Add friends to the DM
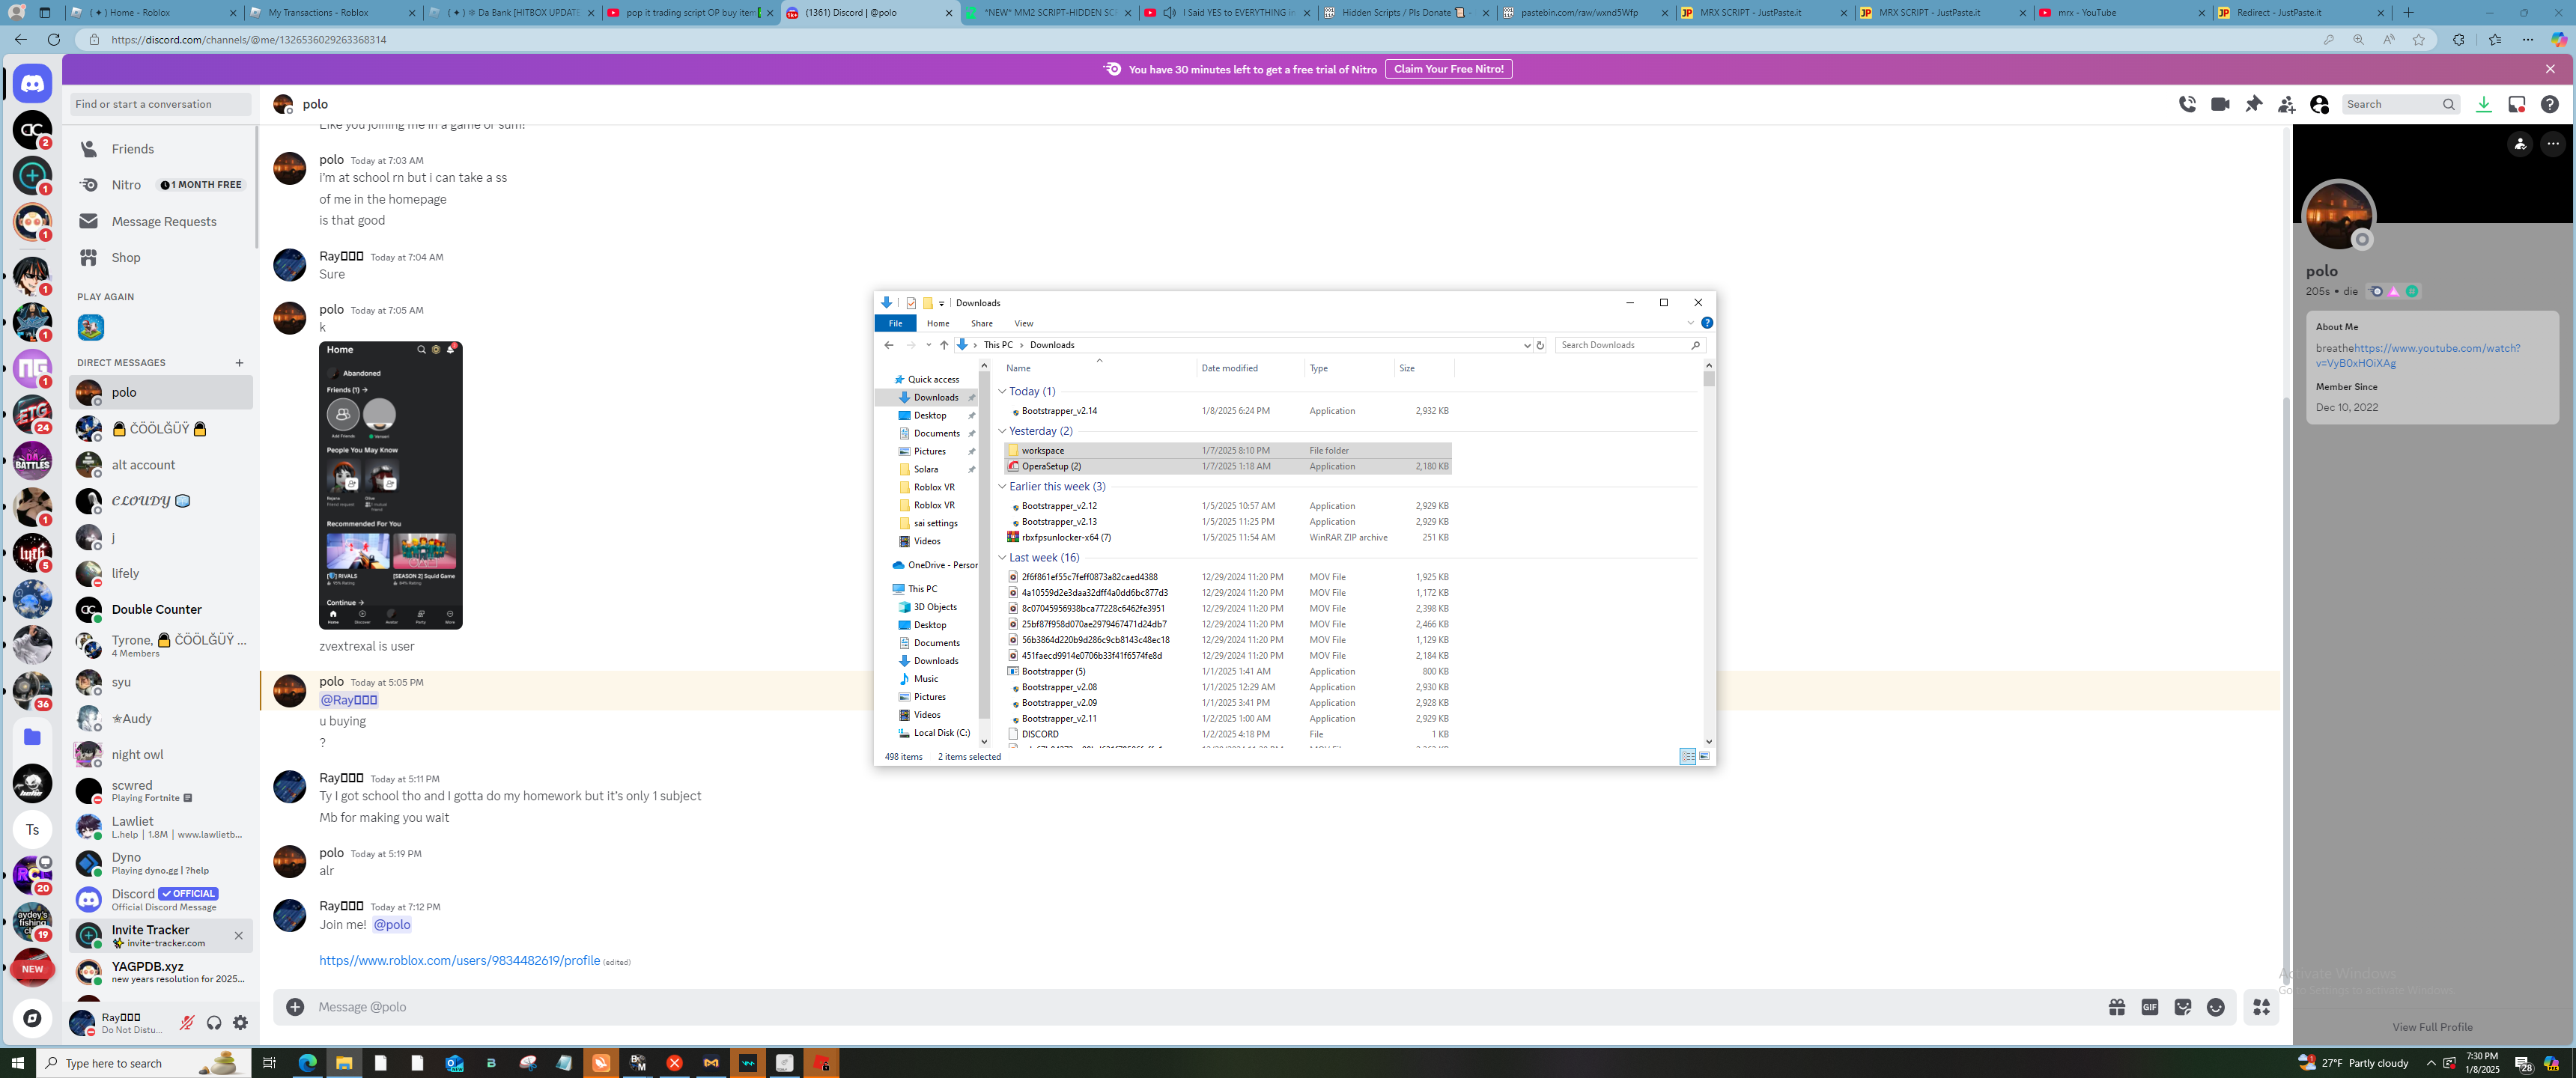The image size is (2576, 1078). (x=2286, y=104)
